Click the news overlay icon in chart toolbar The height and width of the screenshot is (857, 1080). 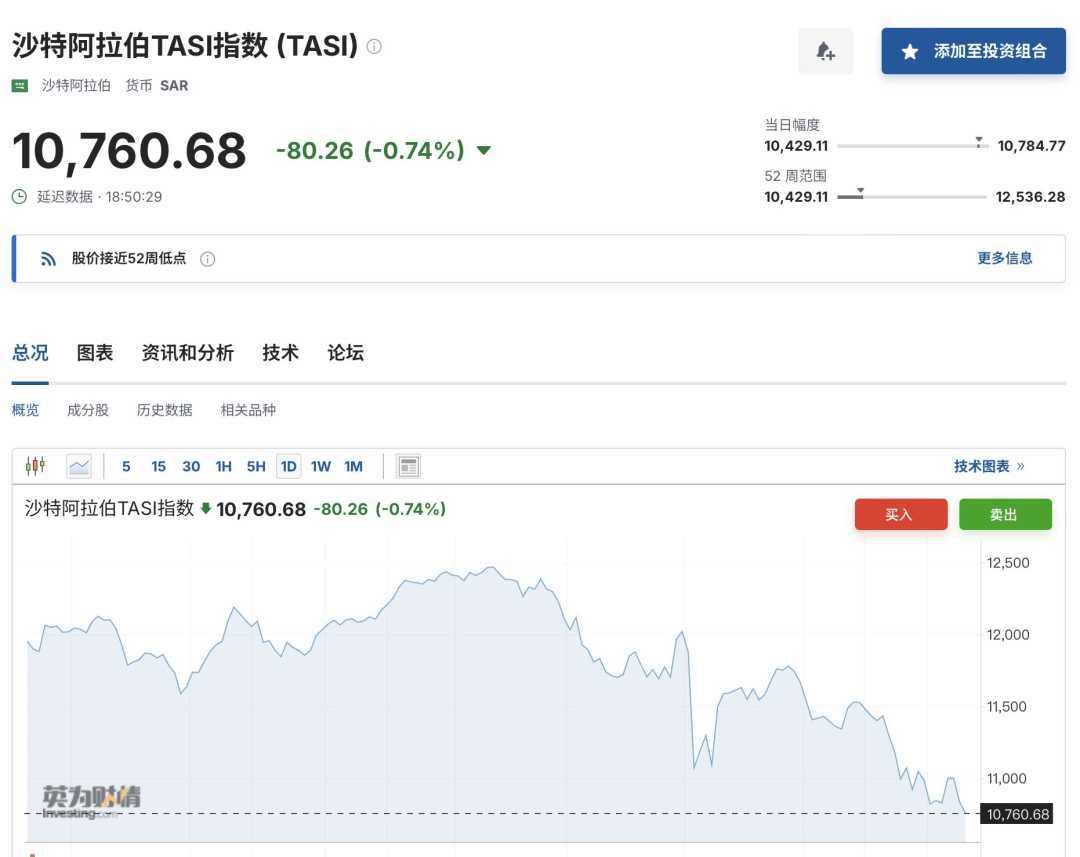(x=408, y=466)
